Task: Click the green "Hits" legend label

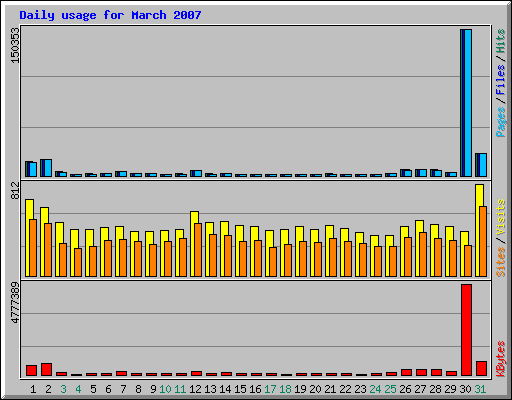Action: pos(501,41)
